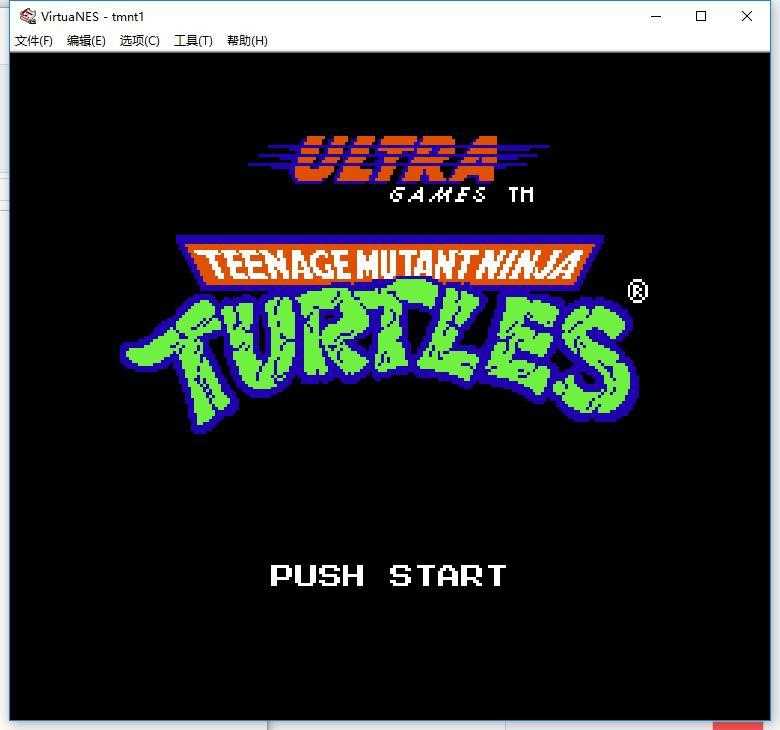The width and height of the screenshot is (780, 730).
Task: Close the VirtuaNES window
Action: tap(747, 16)
